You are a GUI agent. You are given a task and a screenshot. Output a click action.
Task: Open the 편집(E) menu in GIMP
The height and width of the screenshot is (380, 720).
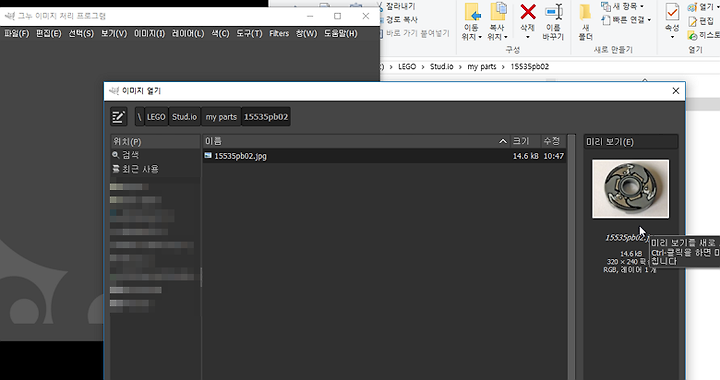[x=49, y=34]
